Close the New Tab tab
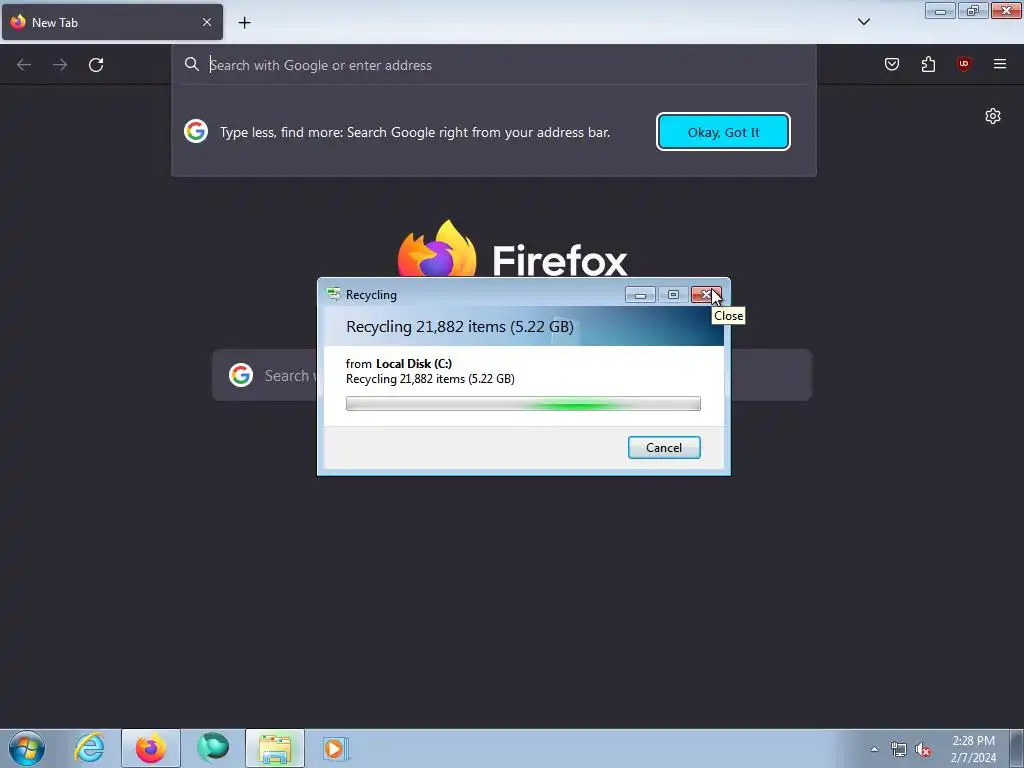Image resolution: width=1024 pixels, height=768 pixels. tap(206, 22)
